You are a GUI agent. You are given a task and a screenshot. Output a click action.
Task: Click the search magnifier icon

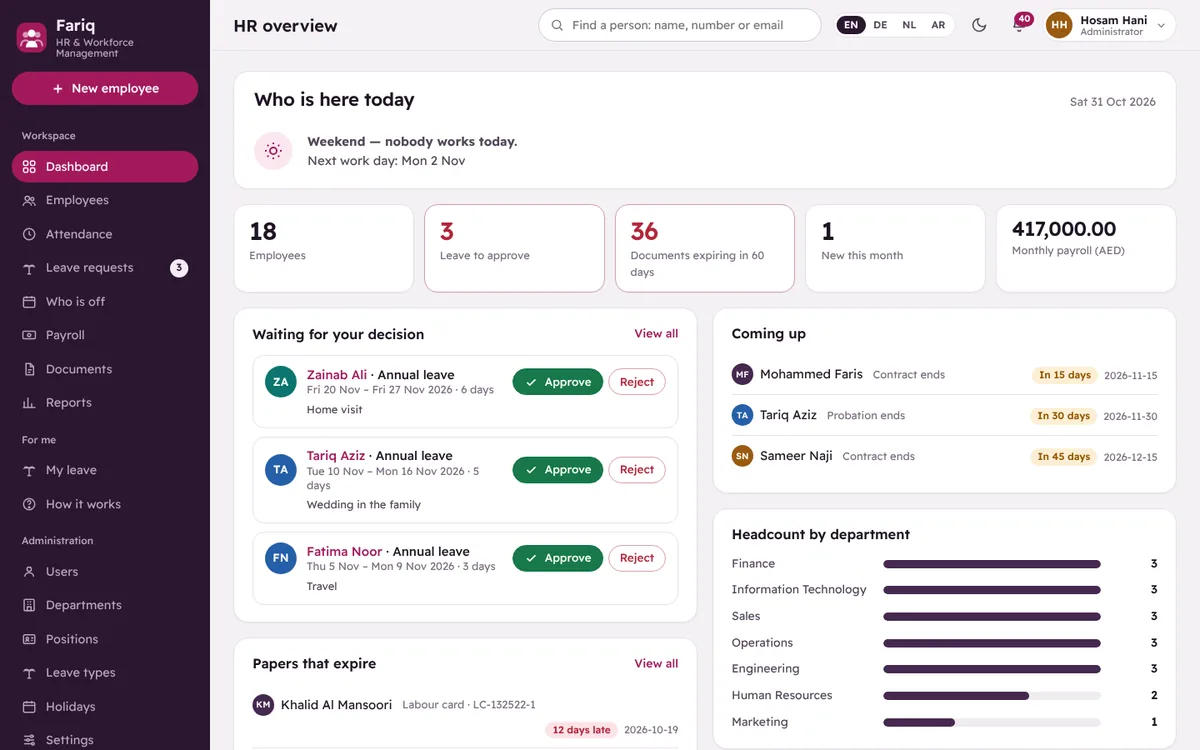point(557,25)
